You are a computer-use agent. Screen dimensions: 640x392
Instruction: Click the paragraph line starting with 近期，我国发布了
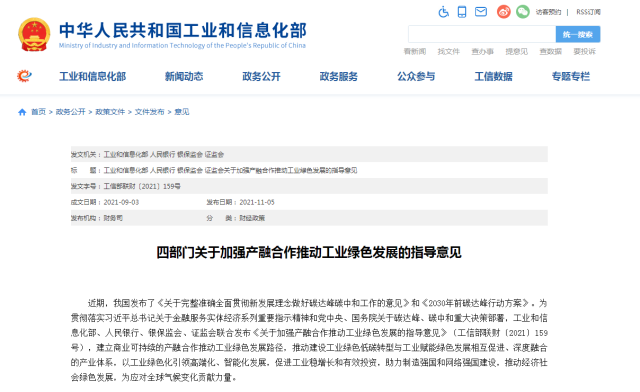coord(318,303)
